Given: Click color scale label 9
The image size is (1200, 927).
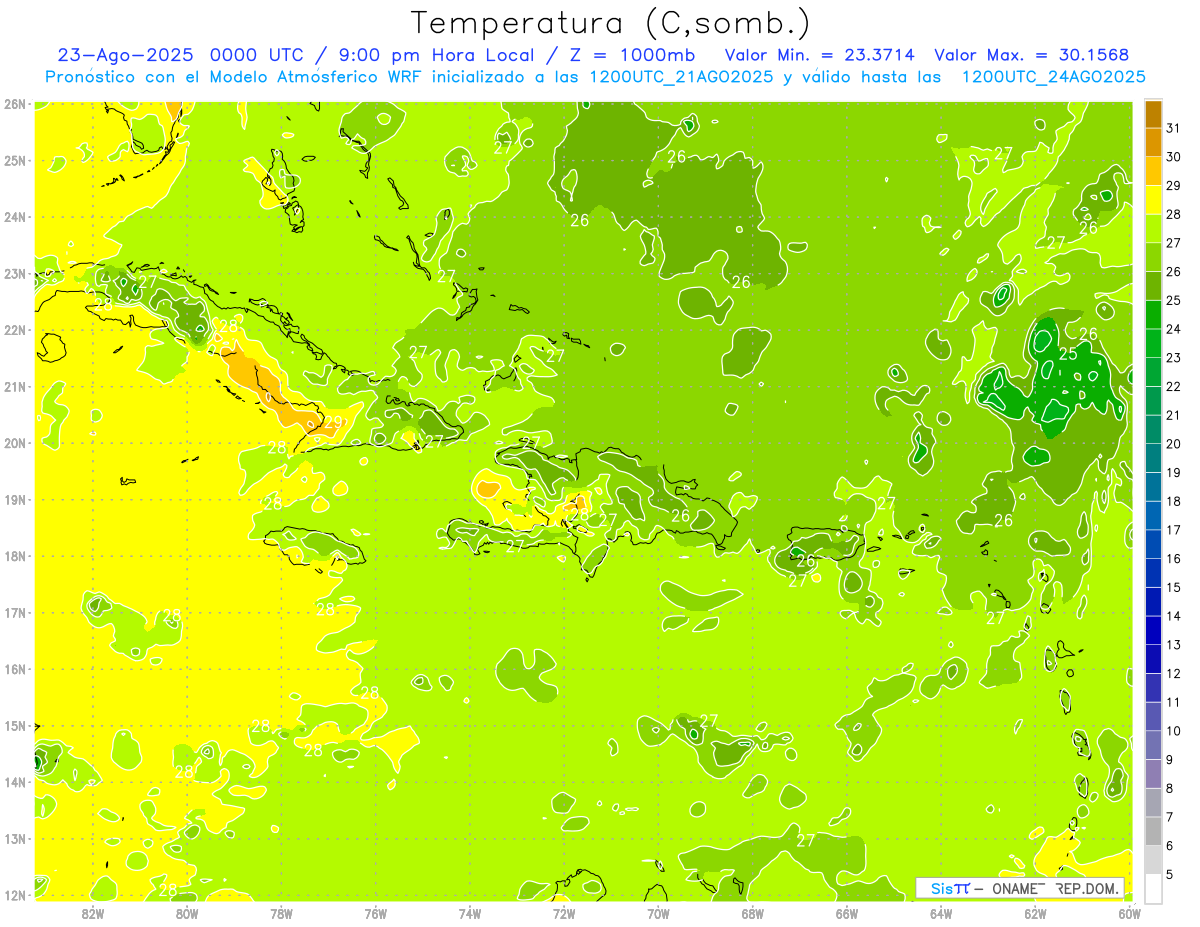Looking at the screenshot, I should pyautogui.click(x=1170, y=760).
